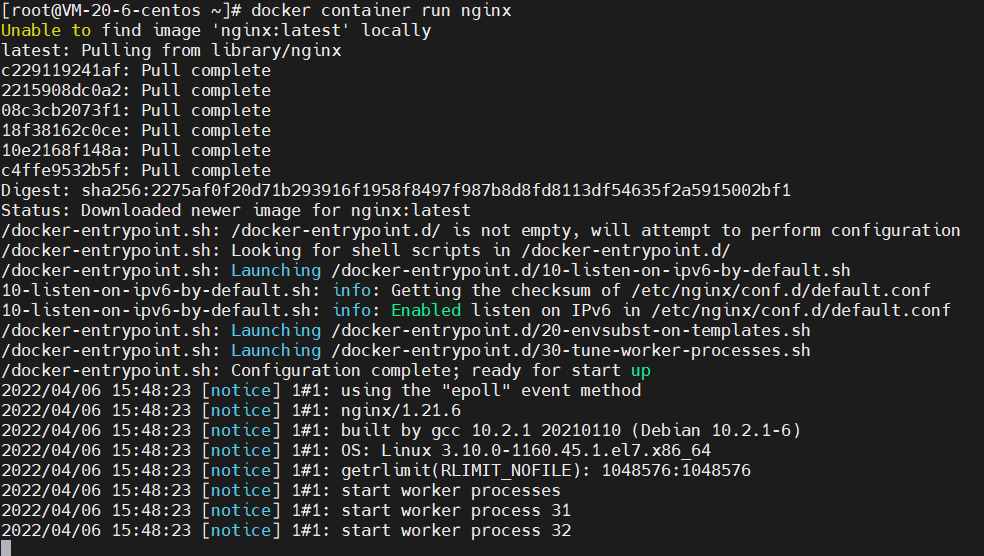Click '/etc/nginx/conf.d/default.conf' on the checksum line
Viewport: 984px width, 556px height.
[781, 291]
